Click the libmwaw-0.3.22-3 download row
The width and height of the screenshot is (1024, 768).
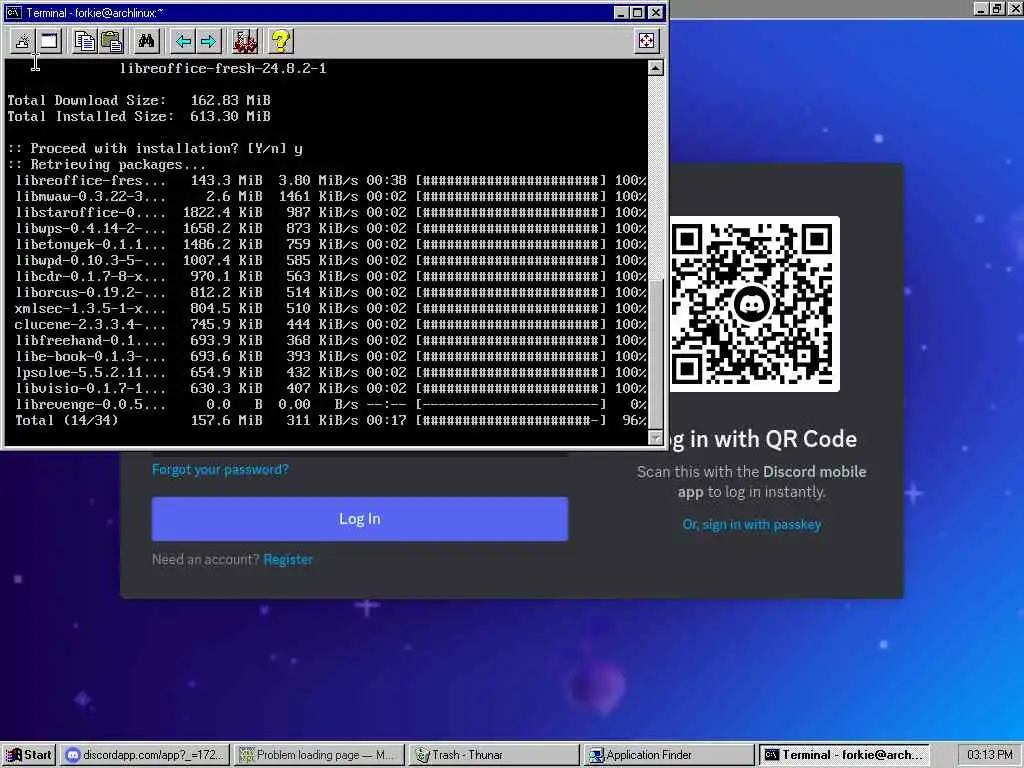(330, 197)
